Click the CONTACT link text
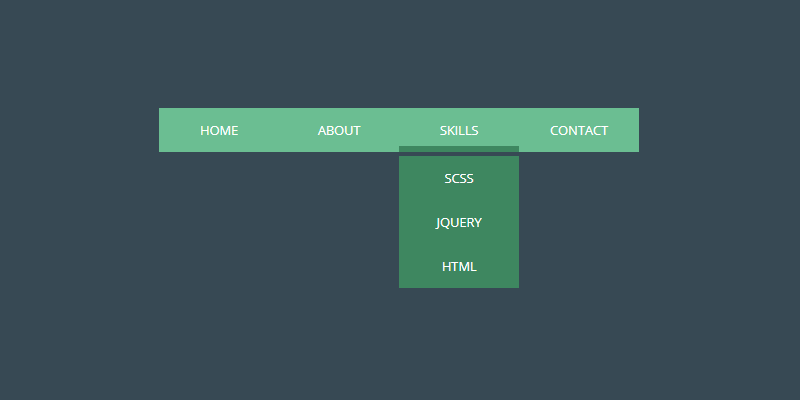The height and width of the screenshot is (400, 800). tap(579, 130)
